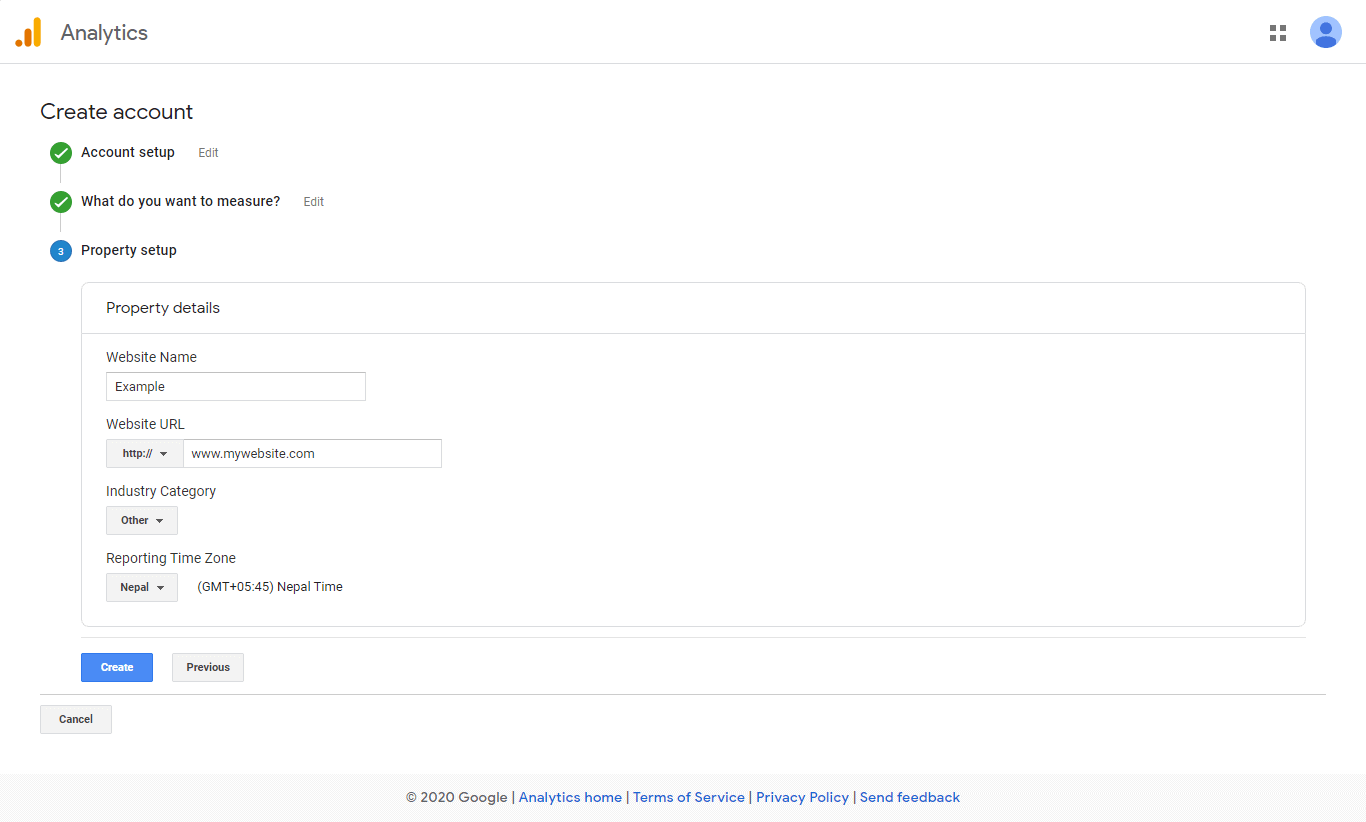Click the green checkmark beside Account setup
The image size is (1366, 822).
(x=61, y=153)
